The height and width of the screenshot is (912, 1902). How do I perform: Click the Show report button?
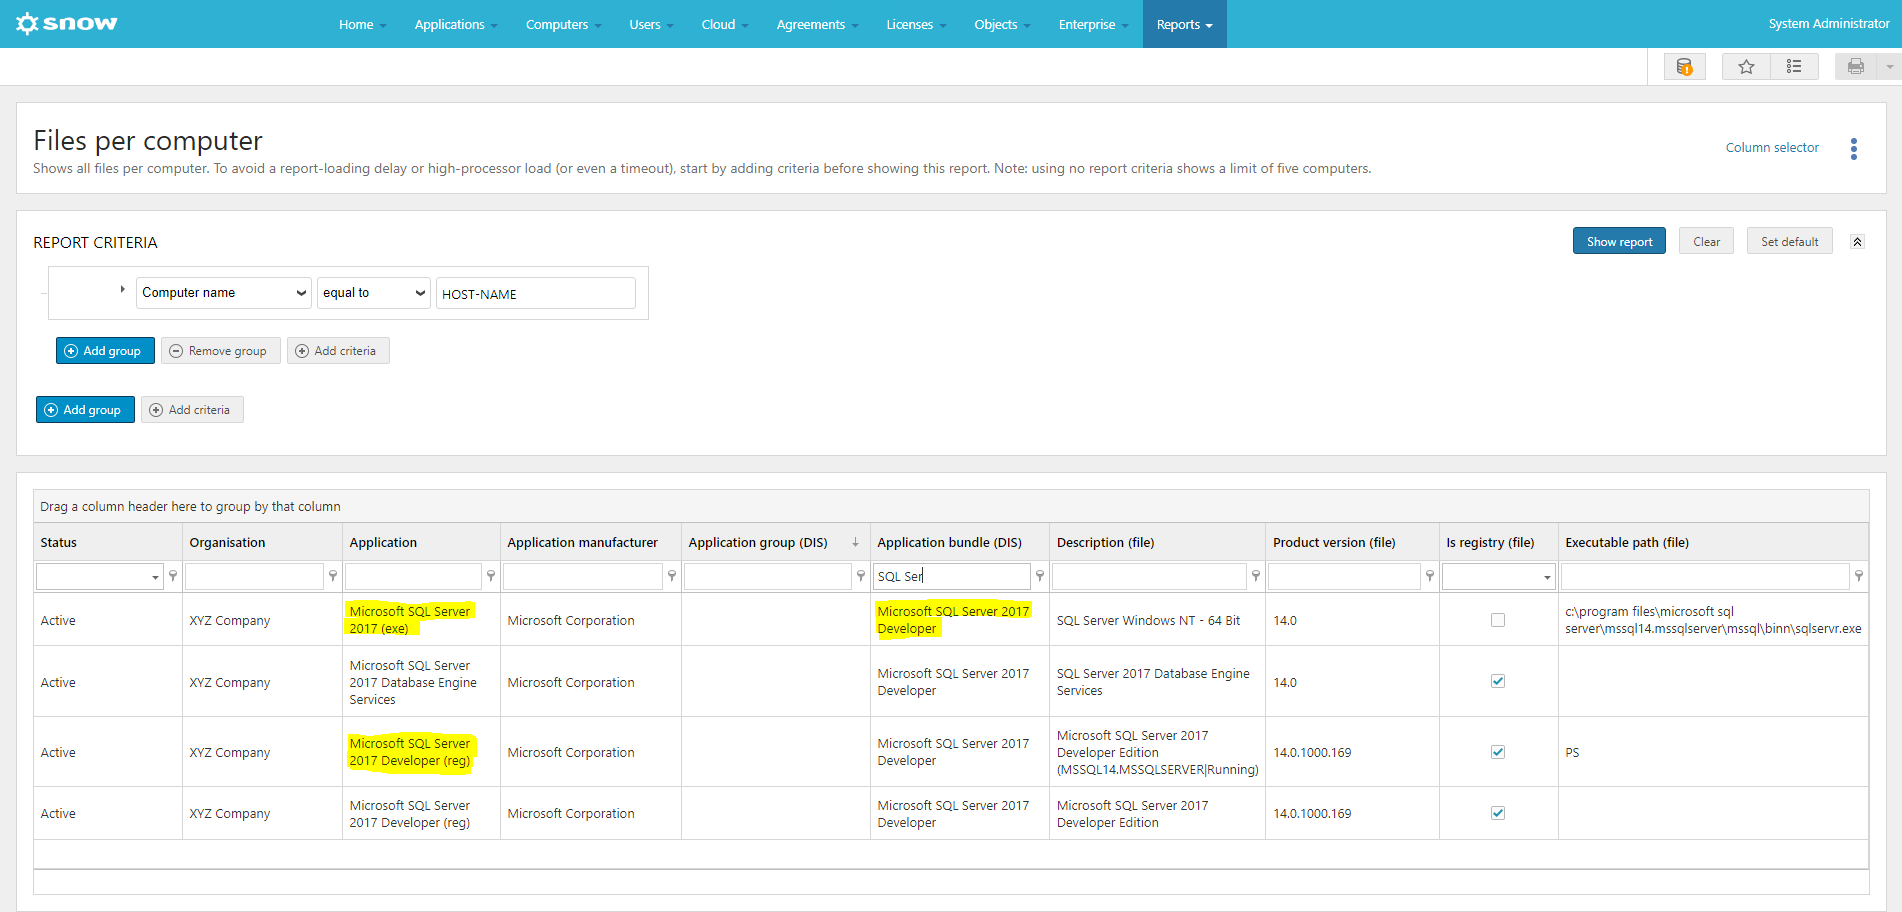click(x=1619, y=241)
